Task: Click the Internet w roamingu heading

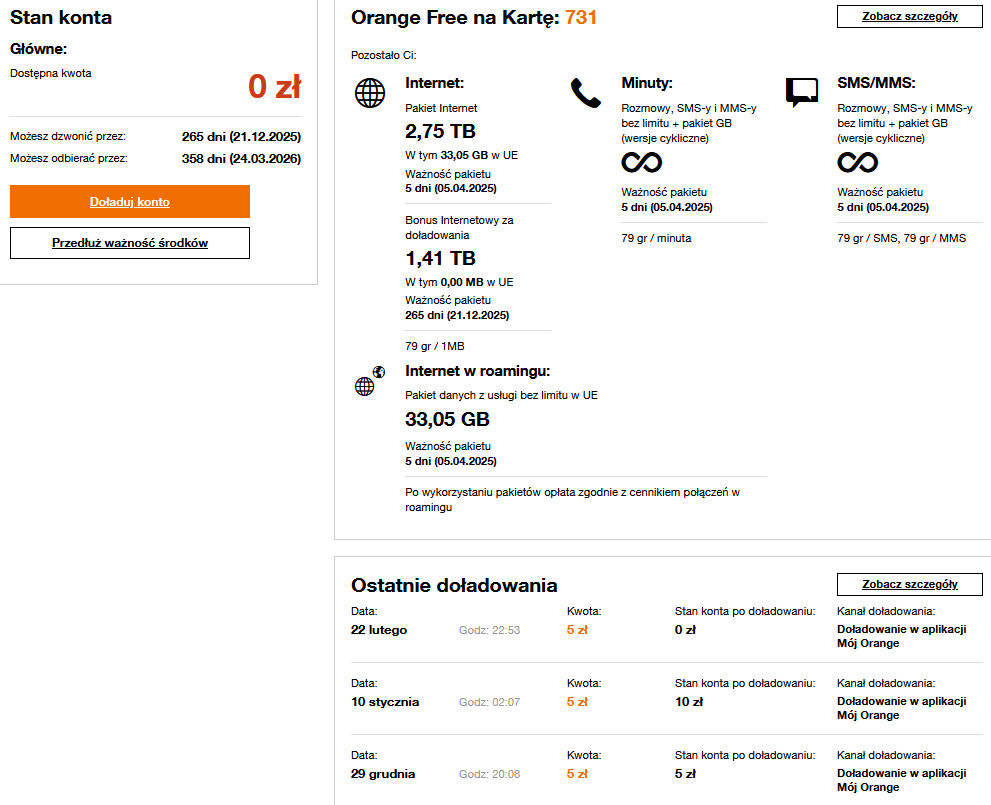Action: 478,371
